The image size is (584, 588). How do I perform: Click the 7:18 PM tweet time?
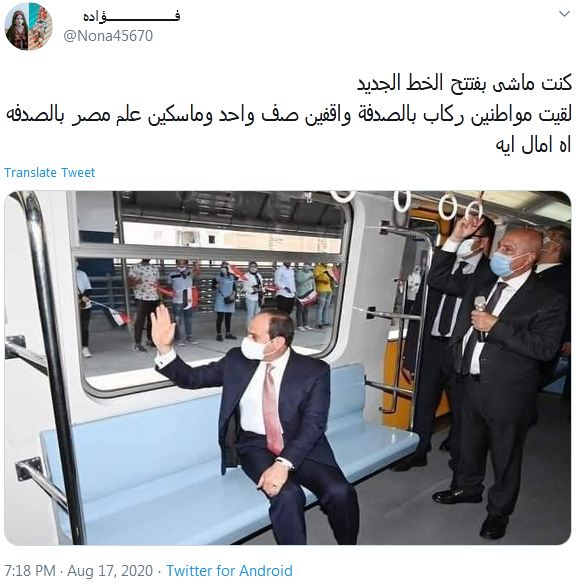[30, 571]
